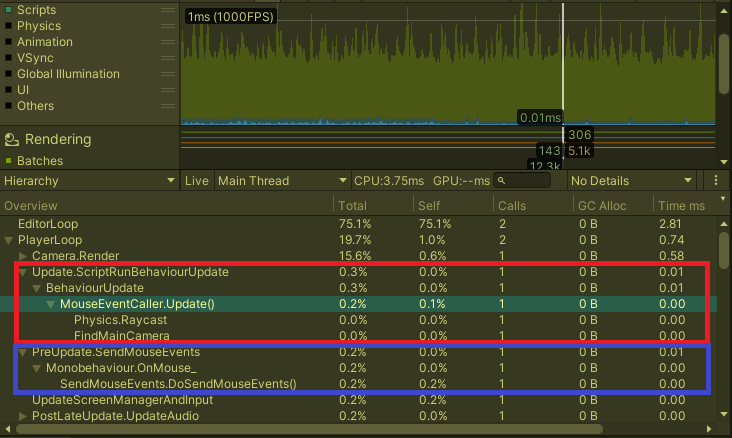The height and width of the screenshot is (438, 732).
Task: Collapse PreUpdate.SendMouseEvents row
Action: [x=22, y=353]
